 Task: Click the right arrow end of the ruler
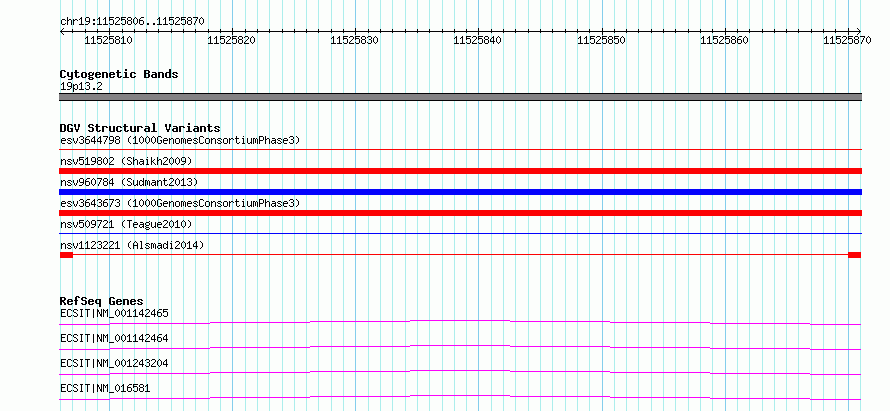pyautogui.click(x=859, y=31)
